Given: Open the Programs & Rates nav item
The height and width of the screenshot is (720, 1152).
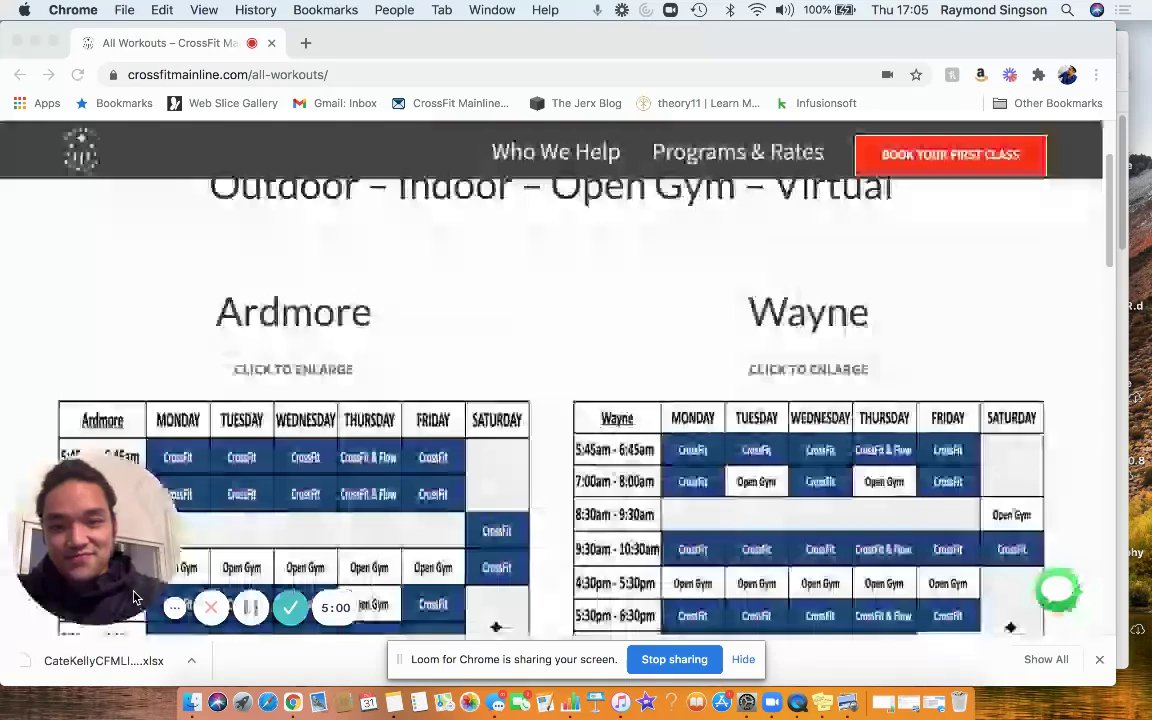Looking at the screenshot, I should coord(738,152).
